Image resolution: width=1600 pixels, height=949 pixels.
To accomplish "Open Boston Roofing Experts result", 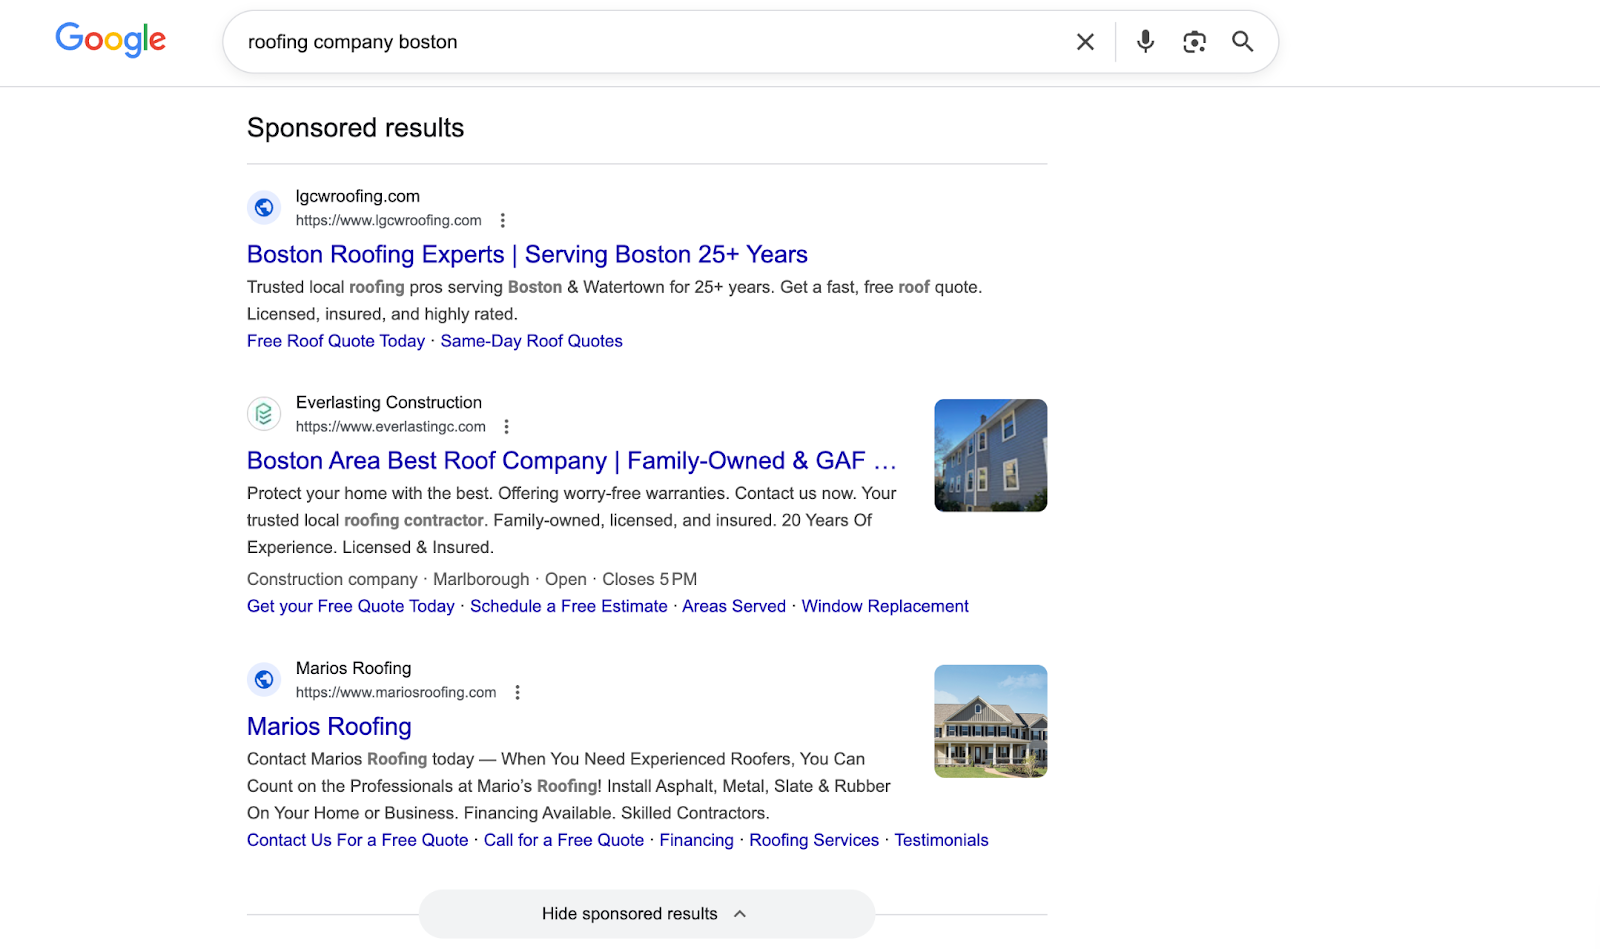I will (x=527, y=254).
